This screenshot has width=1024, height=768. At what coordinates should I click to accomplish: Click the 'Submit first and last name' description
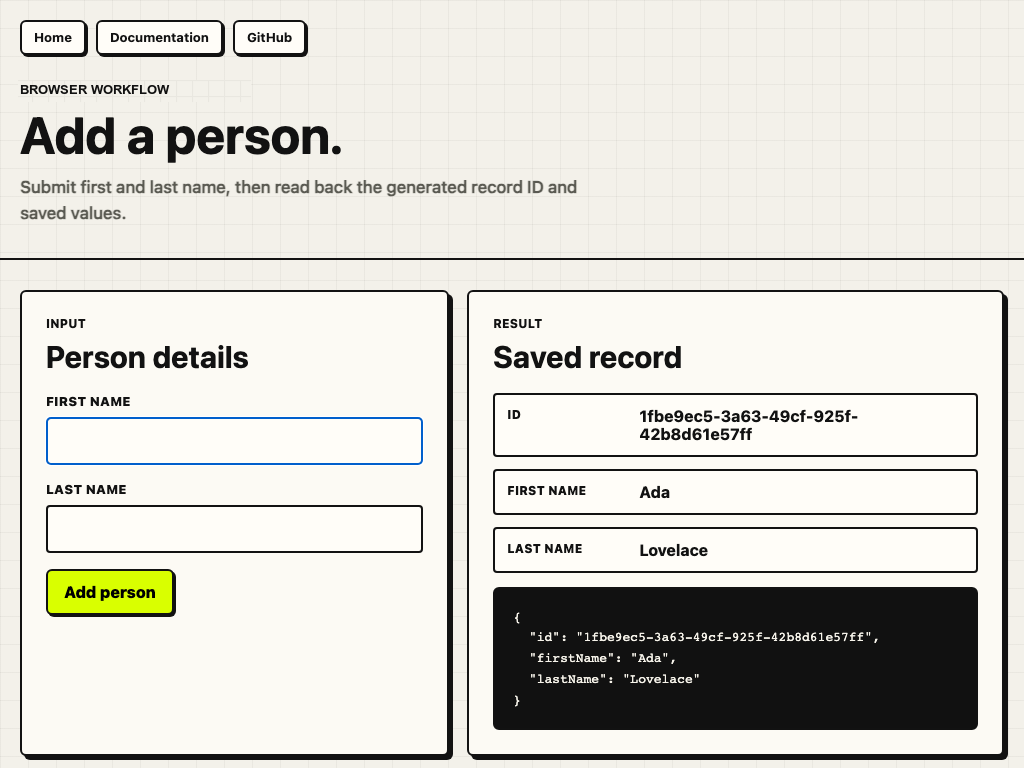(298, 200)
